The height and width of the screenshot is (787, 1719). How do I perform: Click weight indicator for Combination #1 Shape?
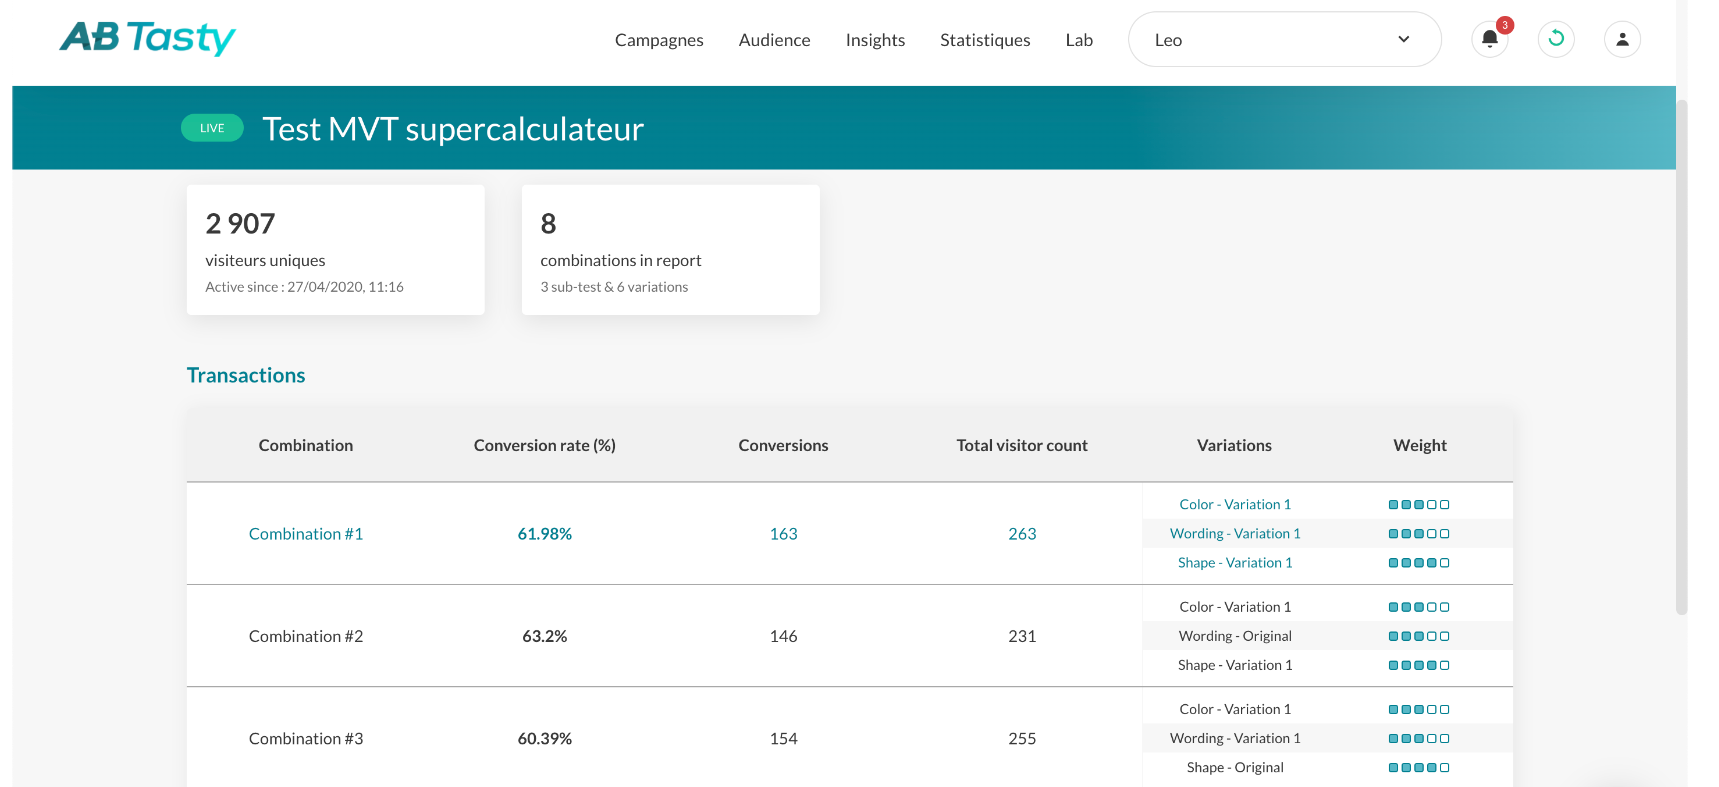pyautogui.click(x=1419, y=563)
